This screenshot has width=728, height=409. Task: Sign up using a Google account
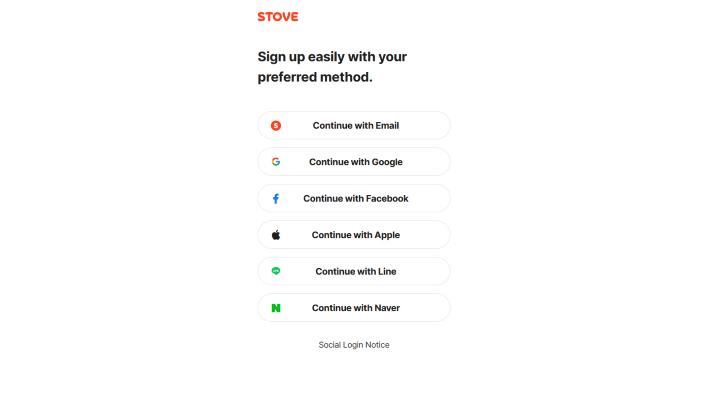click(x=355, y=162)
